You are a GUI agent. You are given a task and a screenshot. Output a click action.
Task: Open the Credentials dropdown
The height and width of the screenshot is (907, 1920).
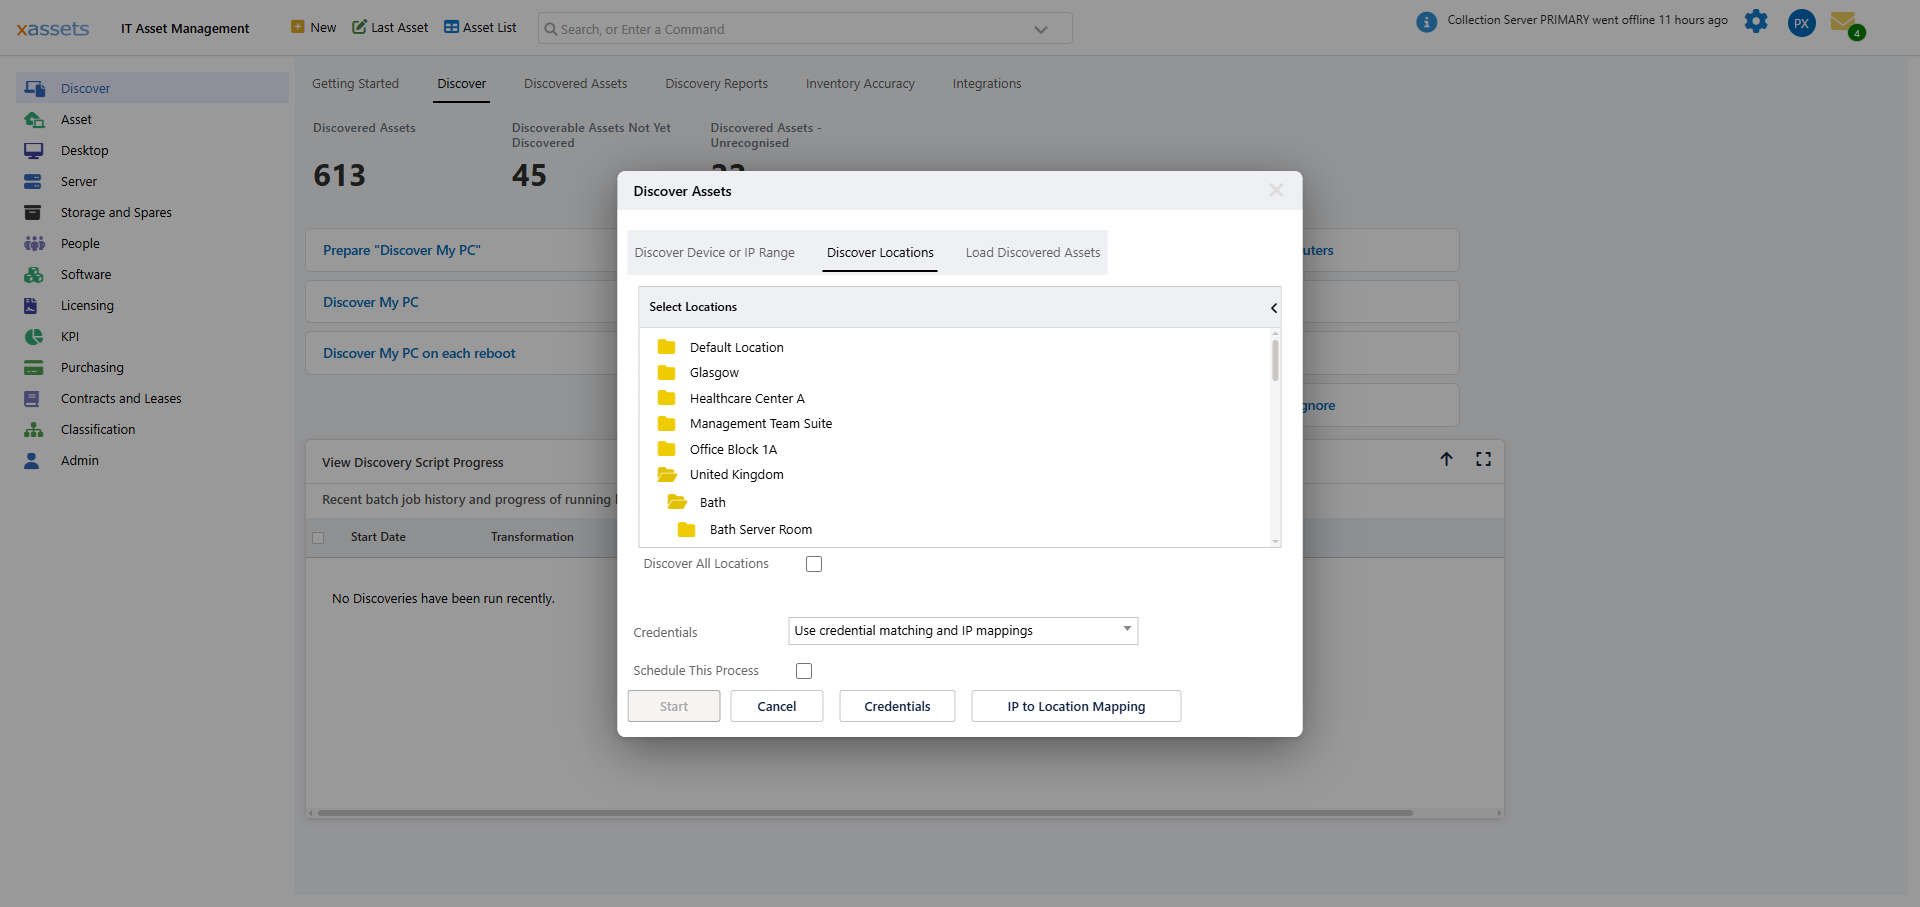[x=963, y=631]
